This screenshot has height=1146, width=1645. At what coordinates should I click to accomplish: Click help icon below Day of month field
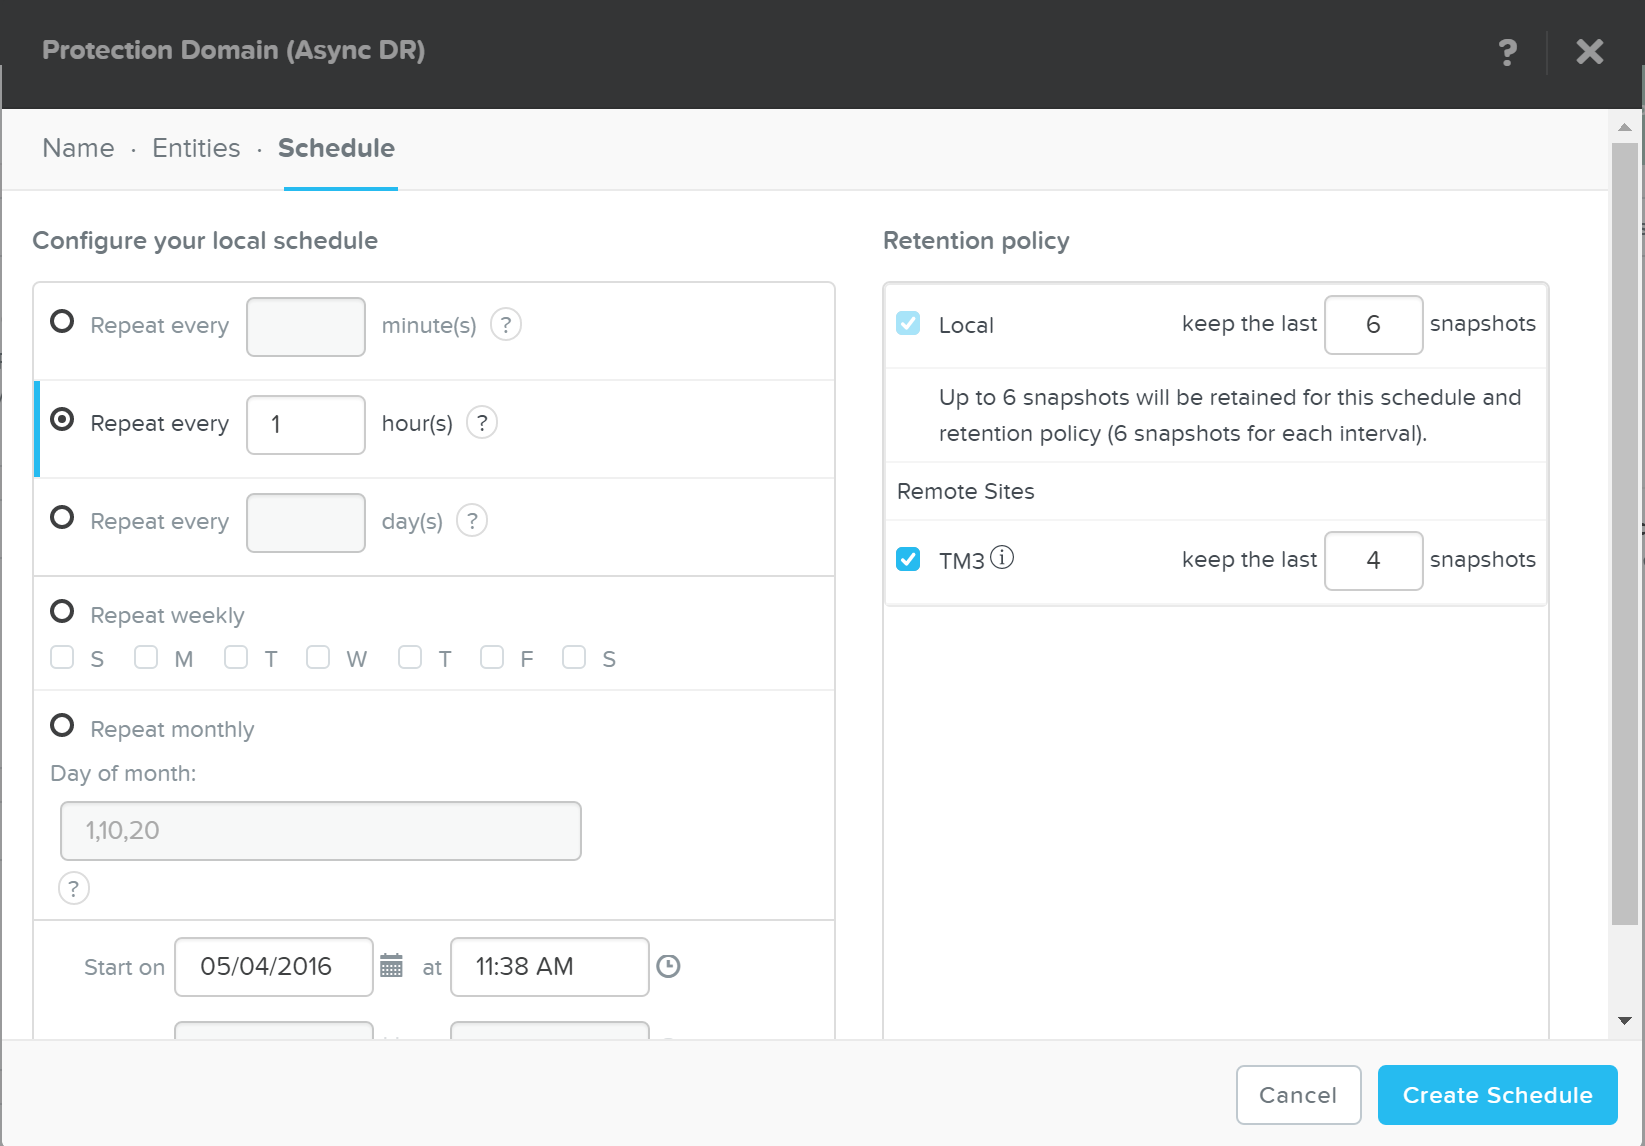coord(74,888)
